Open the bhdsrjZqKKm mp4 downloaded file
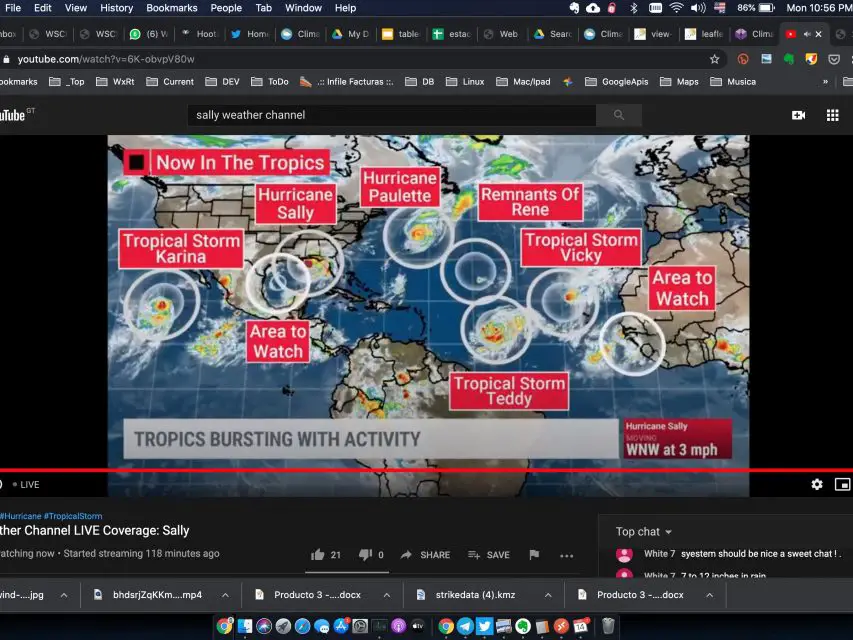 157,595
